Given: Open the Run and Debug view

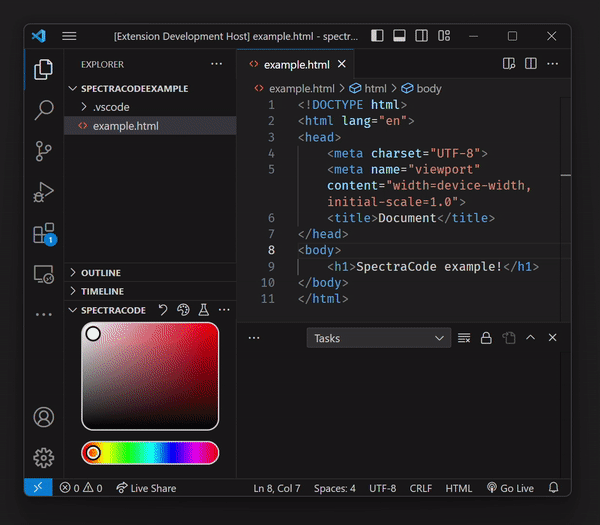Looking at the screenshot, I should point(44,192).
